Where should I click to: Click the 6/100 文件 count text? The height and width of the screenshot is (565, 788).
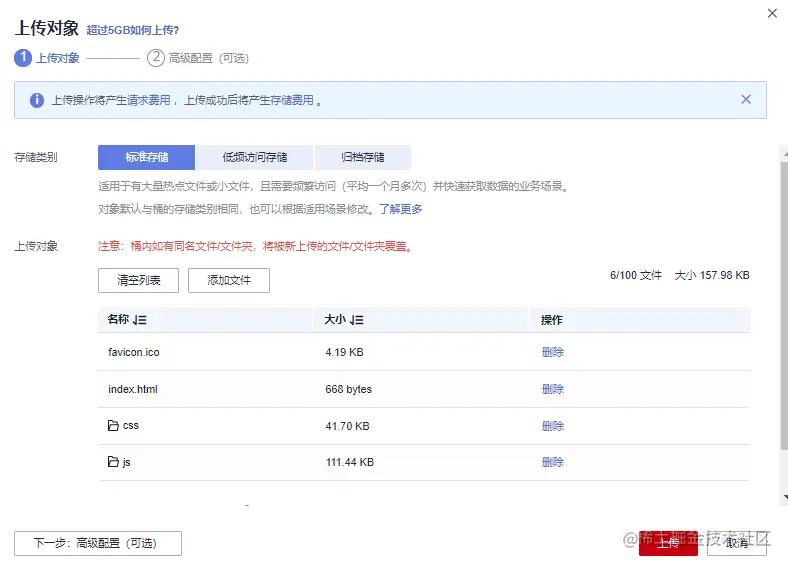click(x=636, y=275)
